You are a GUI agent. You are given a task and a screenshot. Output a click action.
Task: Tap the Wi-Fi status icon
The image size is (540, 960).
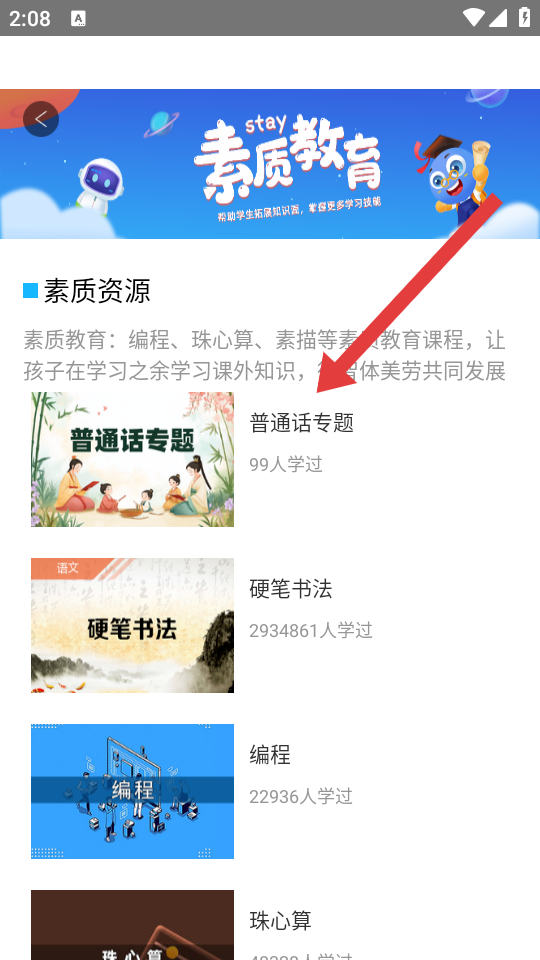(473, 18)
